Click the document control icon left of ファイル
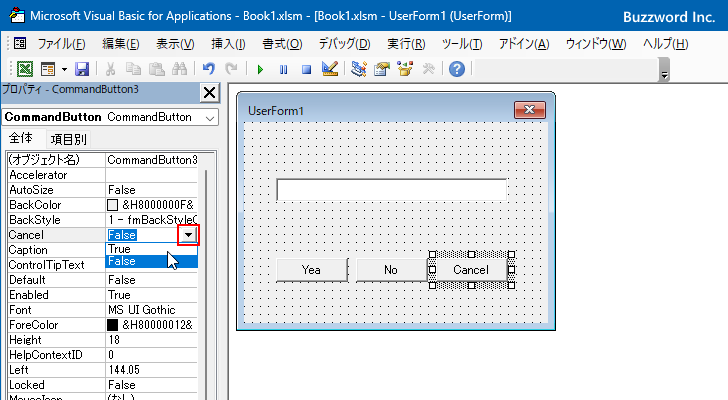Image resolution: width=728 pixels, height=400 pixels. click(x=20, y=44)
